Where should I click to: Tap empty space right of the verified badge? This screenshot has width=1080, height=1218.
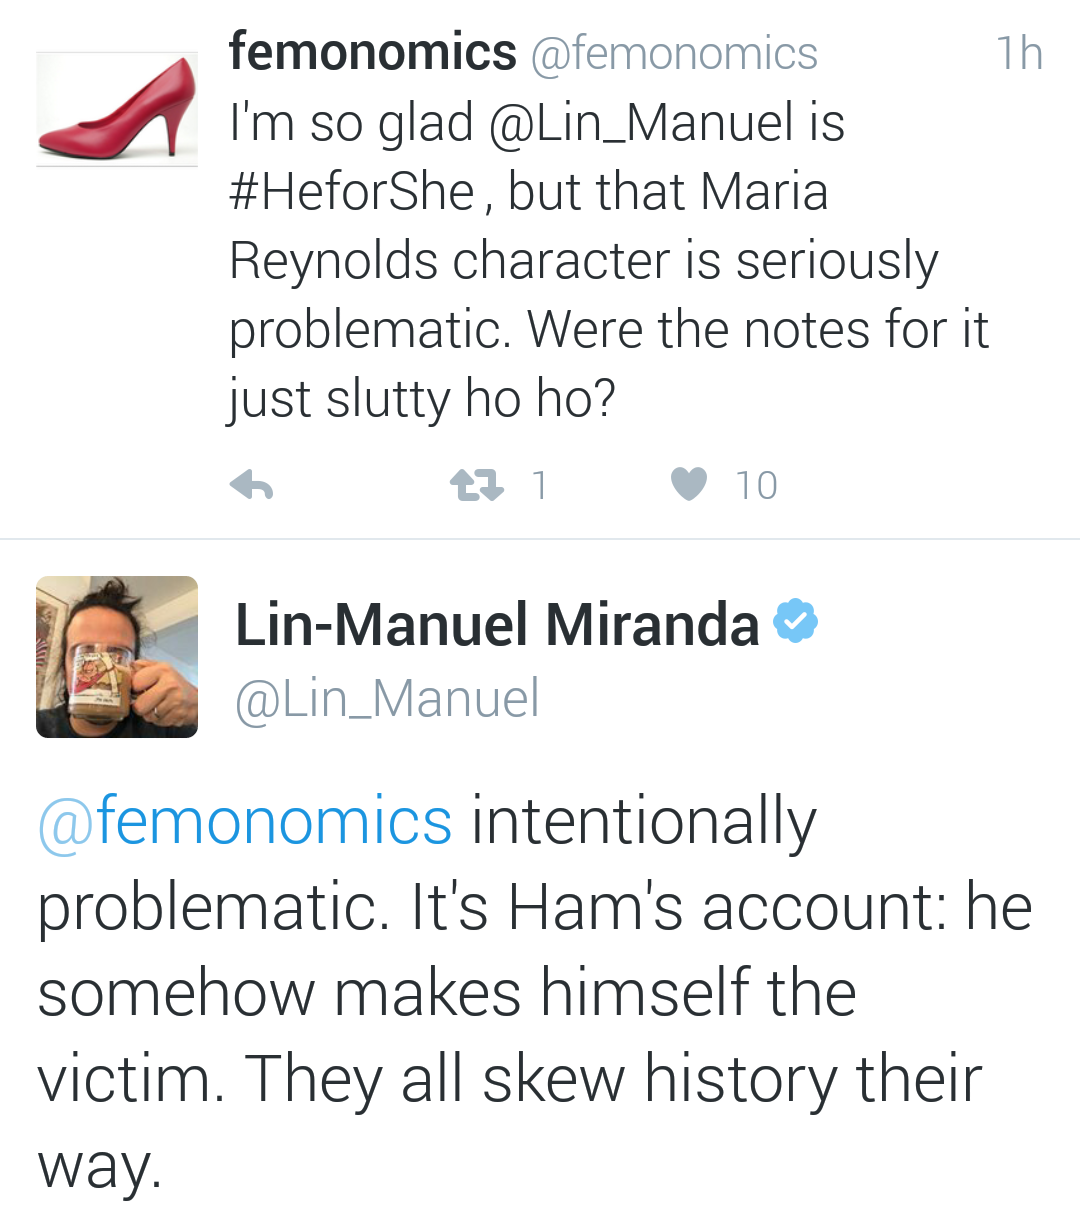940,625
